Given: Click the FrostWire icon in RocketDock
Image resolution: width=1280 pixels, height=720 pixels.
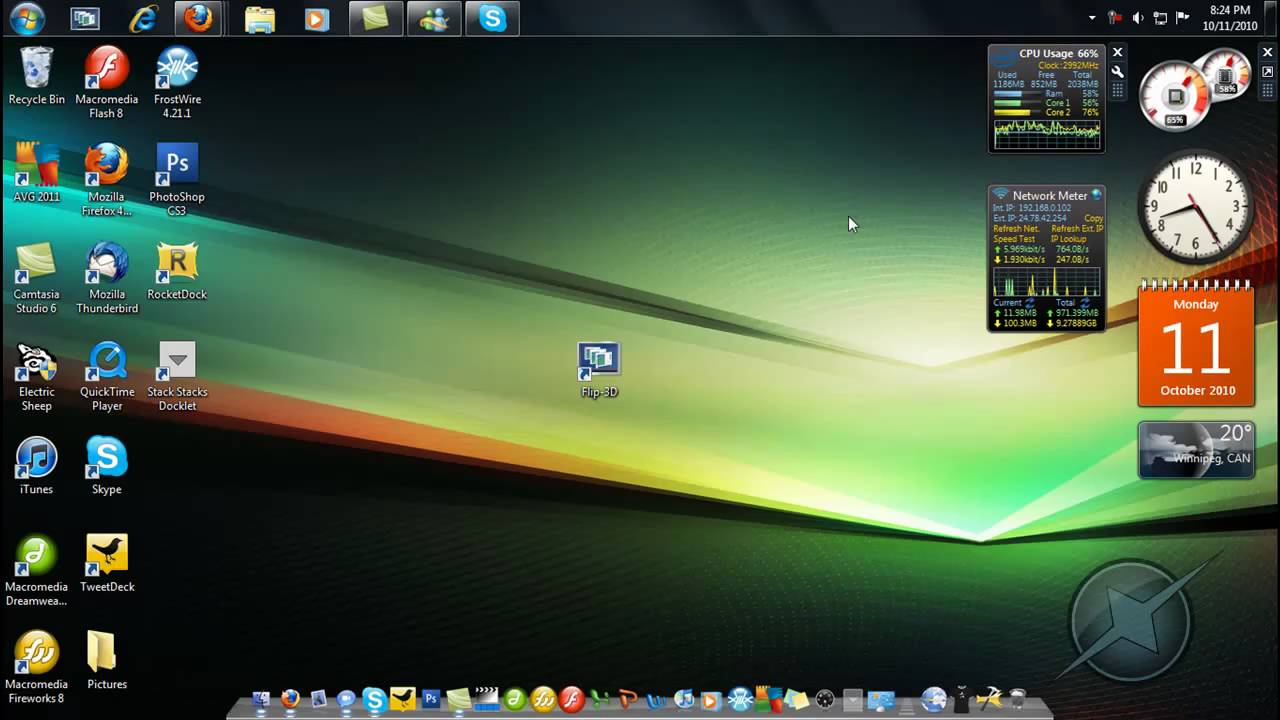Looking at the screenshot, I should coord(740,699).
